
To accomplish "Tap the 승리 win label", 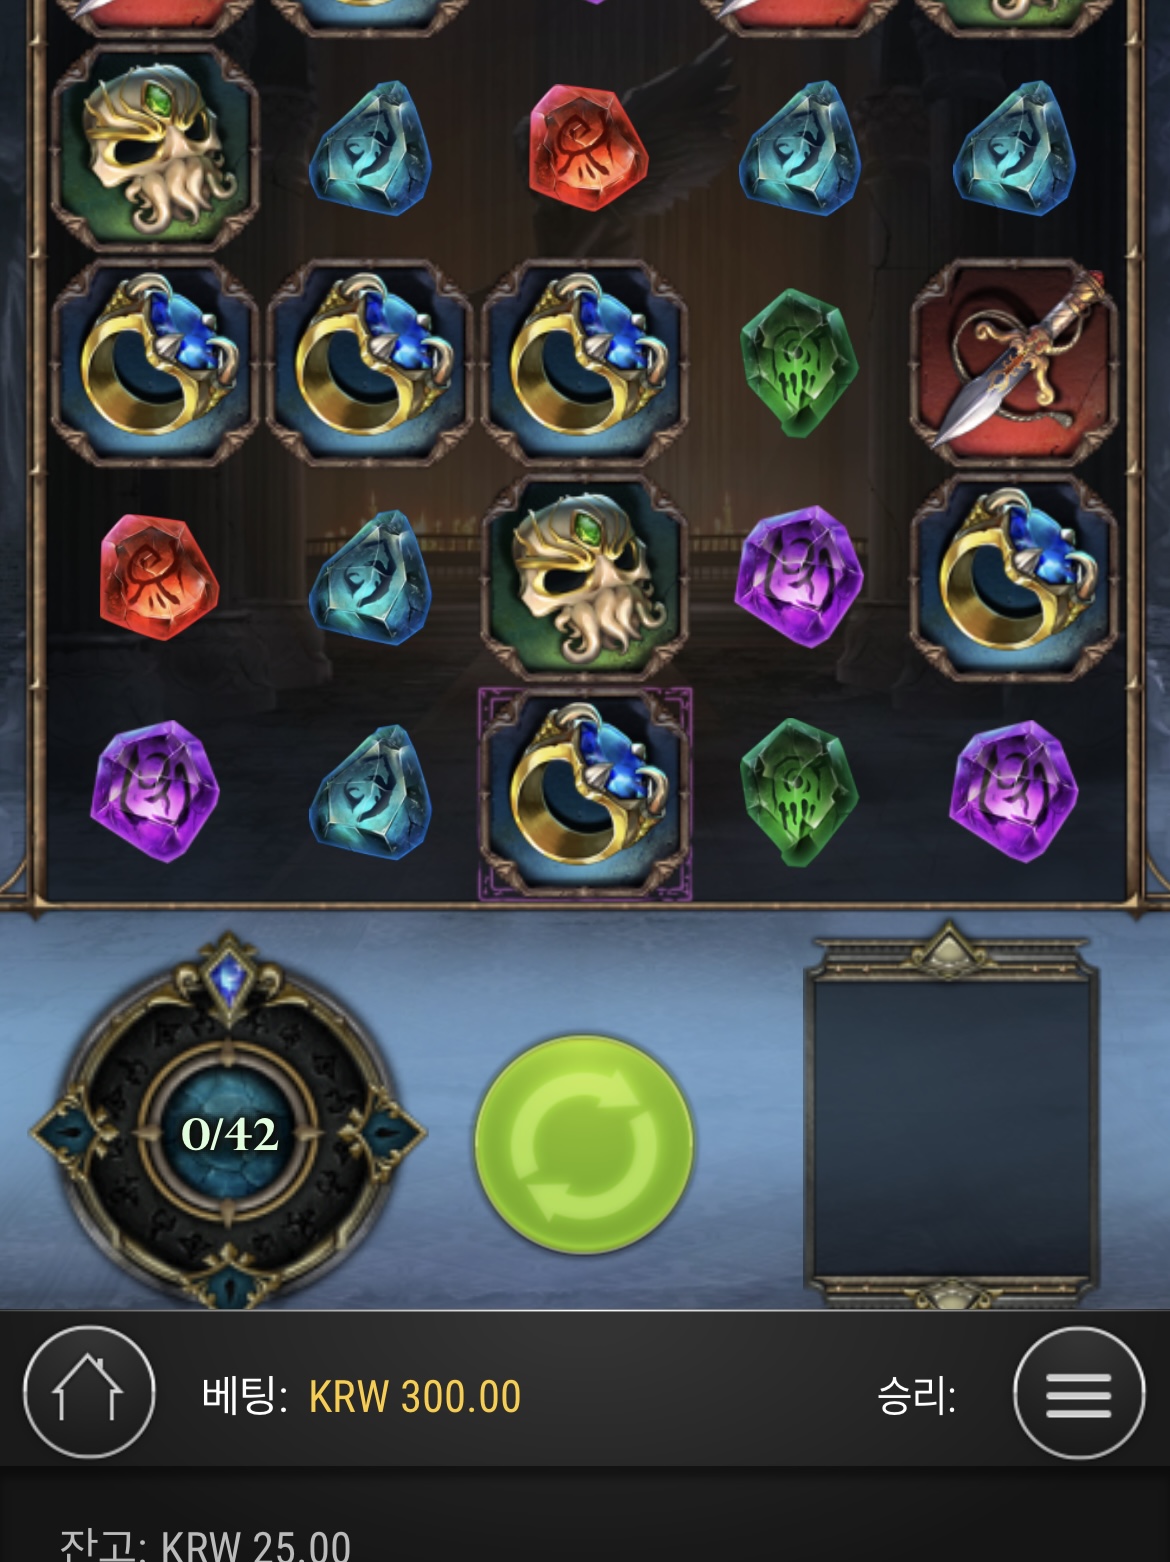I will tap(916, 1395).
